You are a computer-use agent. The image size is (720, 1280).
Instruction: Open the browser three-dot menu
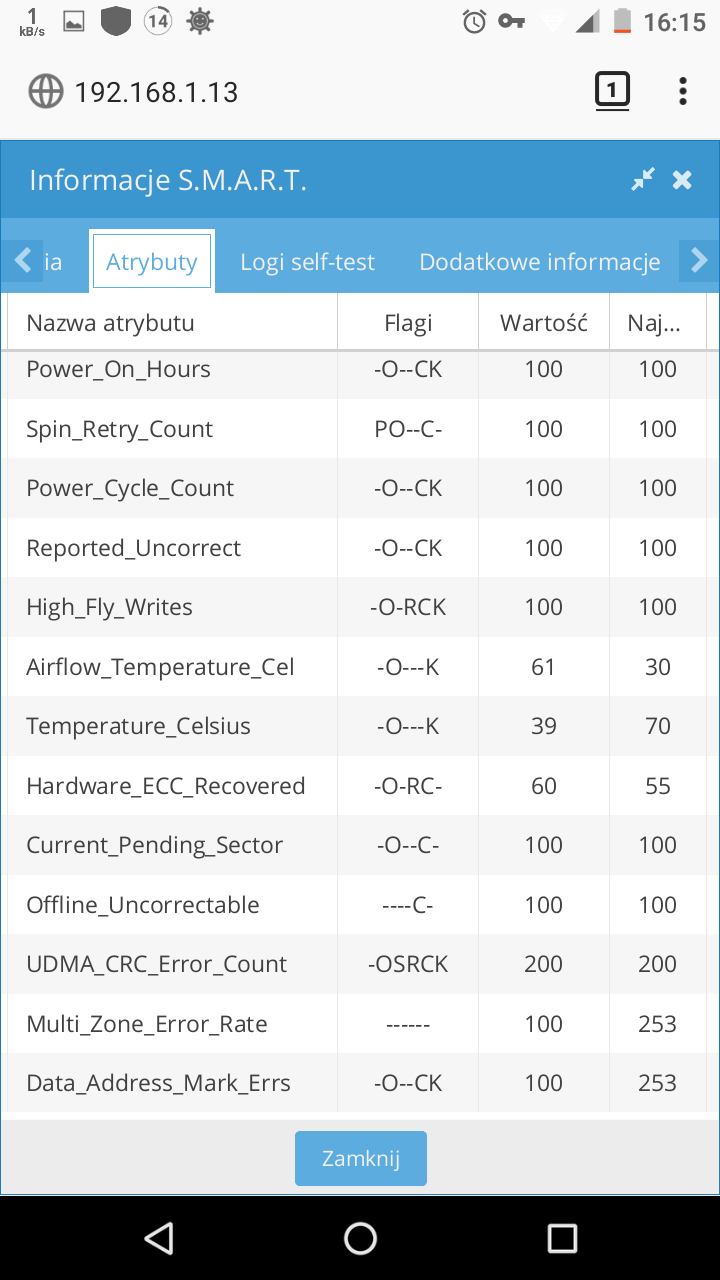683,91
